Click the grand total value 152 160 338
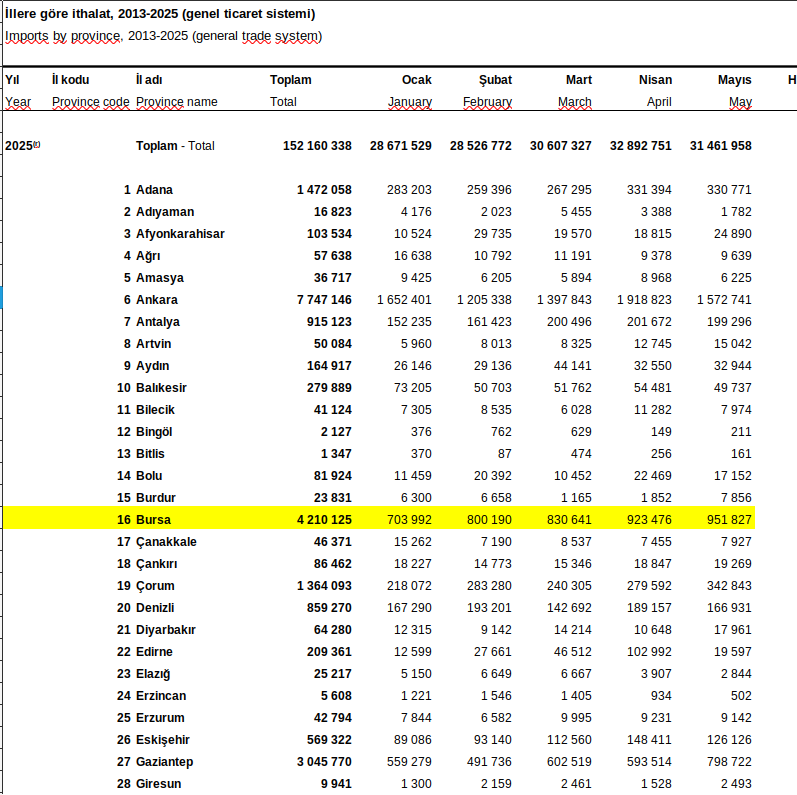 [x=317, y=146]
